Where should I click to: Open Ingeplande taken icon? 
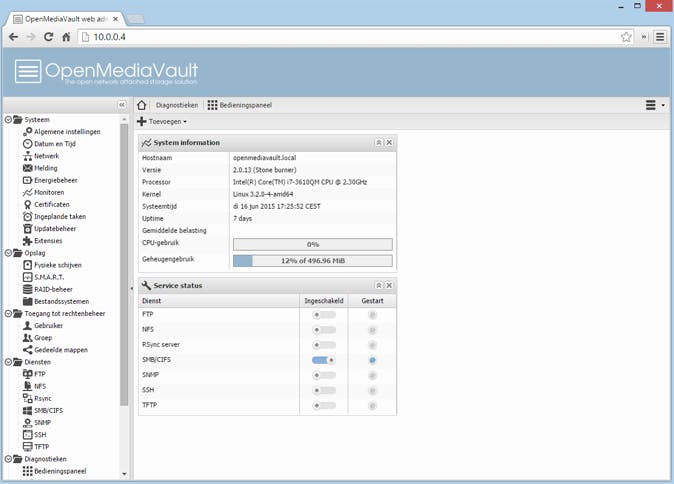click(28, 216)
